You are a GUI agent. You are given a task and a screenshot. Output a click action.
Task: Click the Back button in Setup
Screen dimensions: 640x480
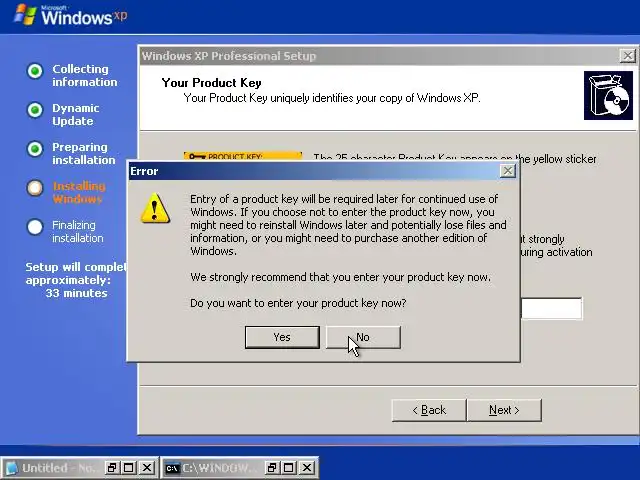[x=429, y=410]
